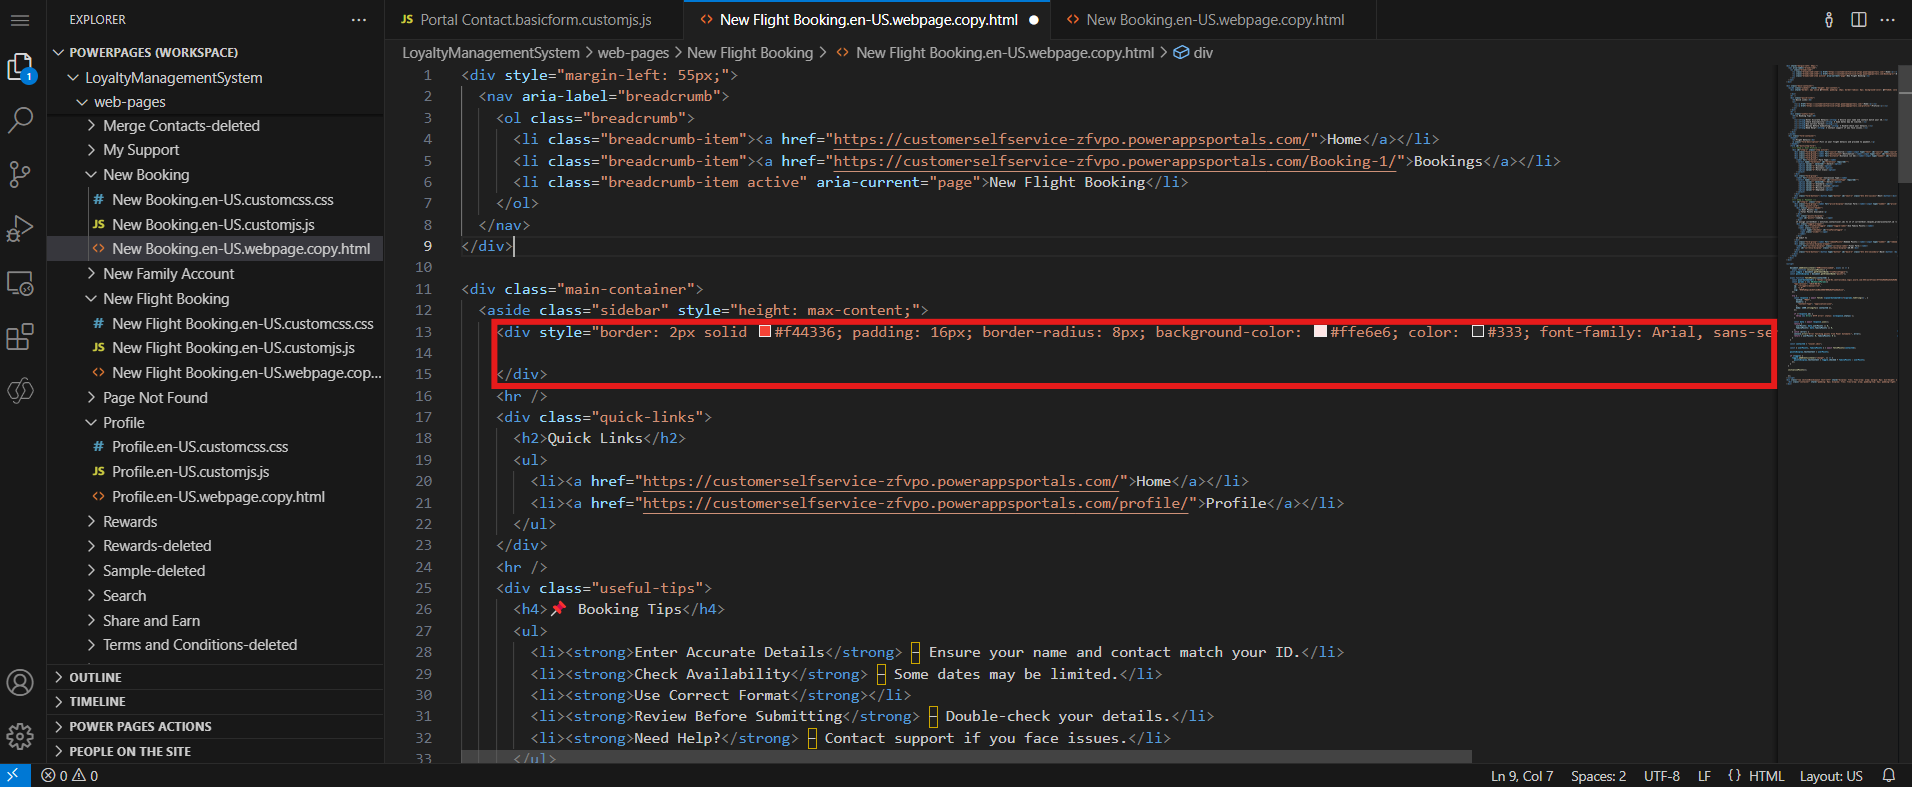
Task: Split the editor with the layout icon
Action: (1859, 20)
